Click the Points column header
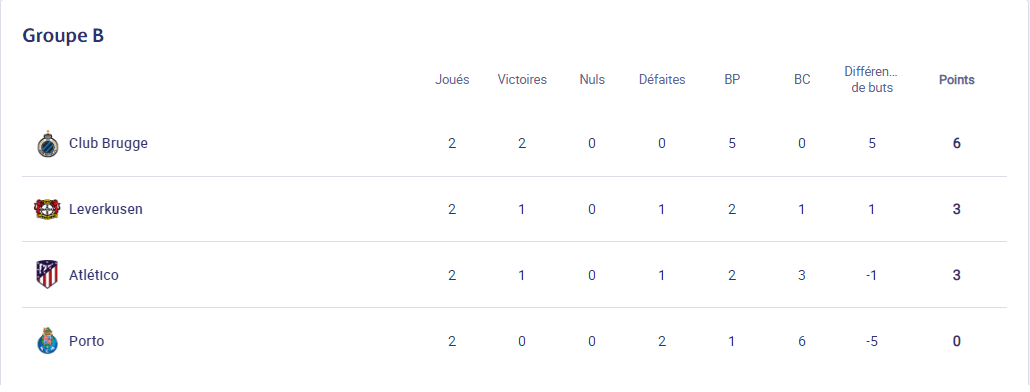The height and width of the screenshot is (392, 1030). click(x=956, y=79)
